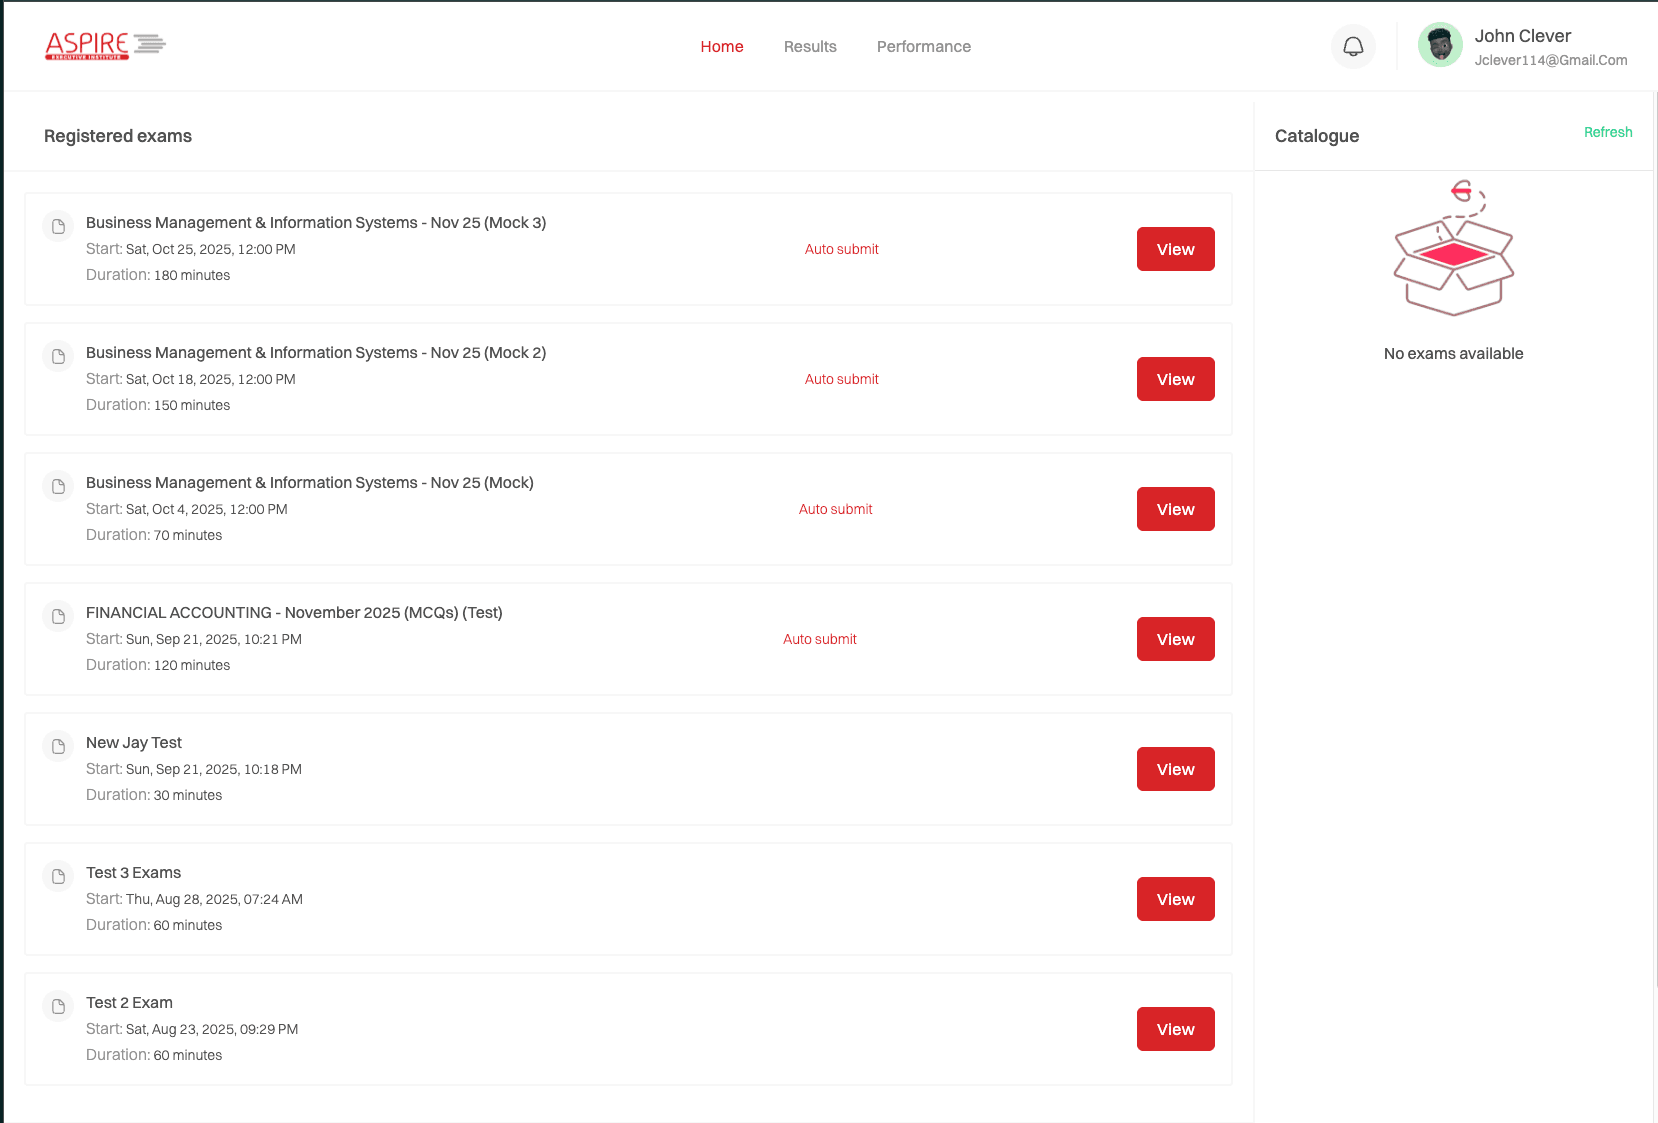
Task: Click the 70 minutes duration
Action: 188,535
